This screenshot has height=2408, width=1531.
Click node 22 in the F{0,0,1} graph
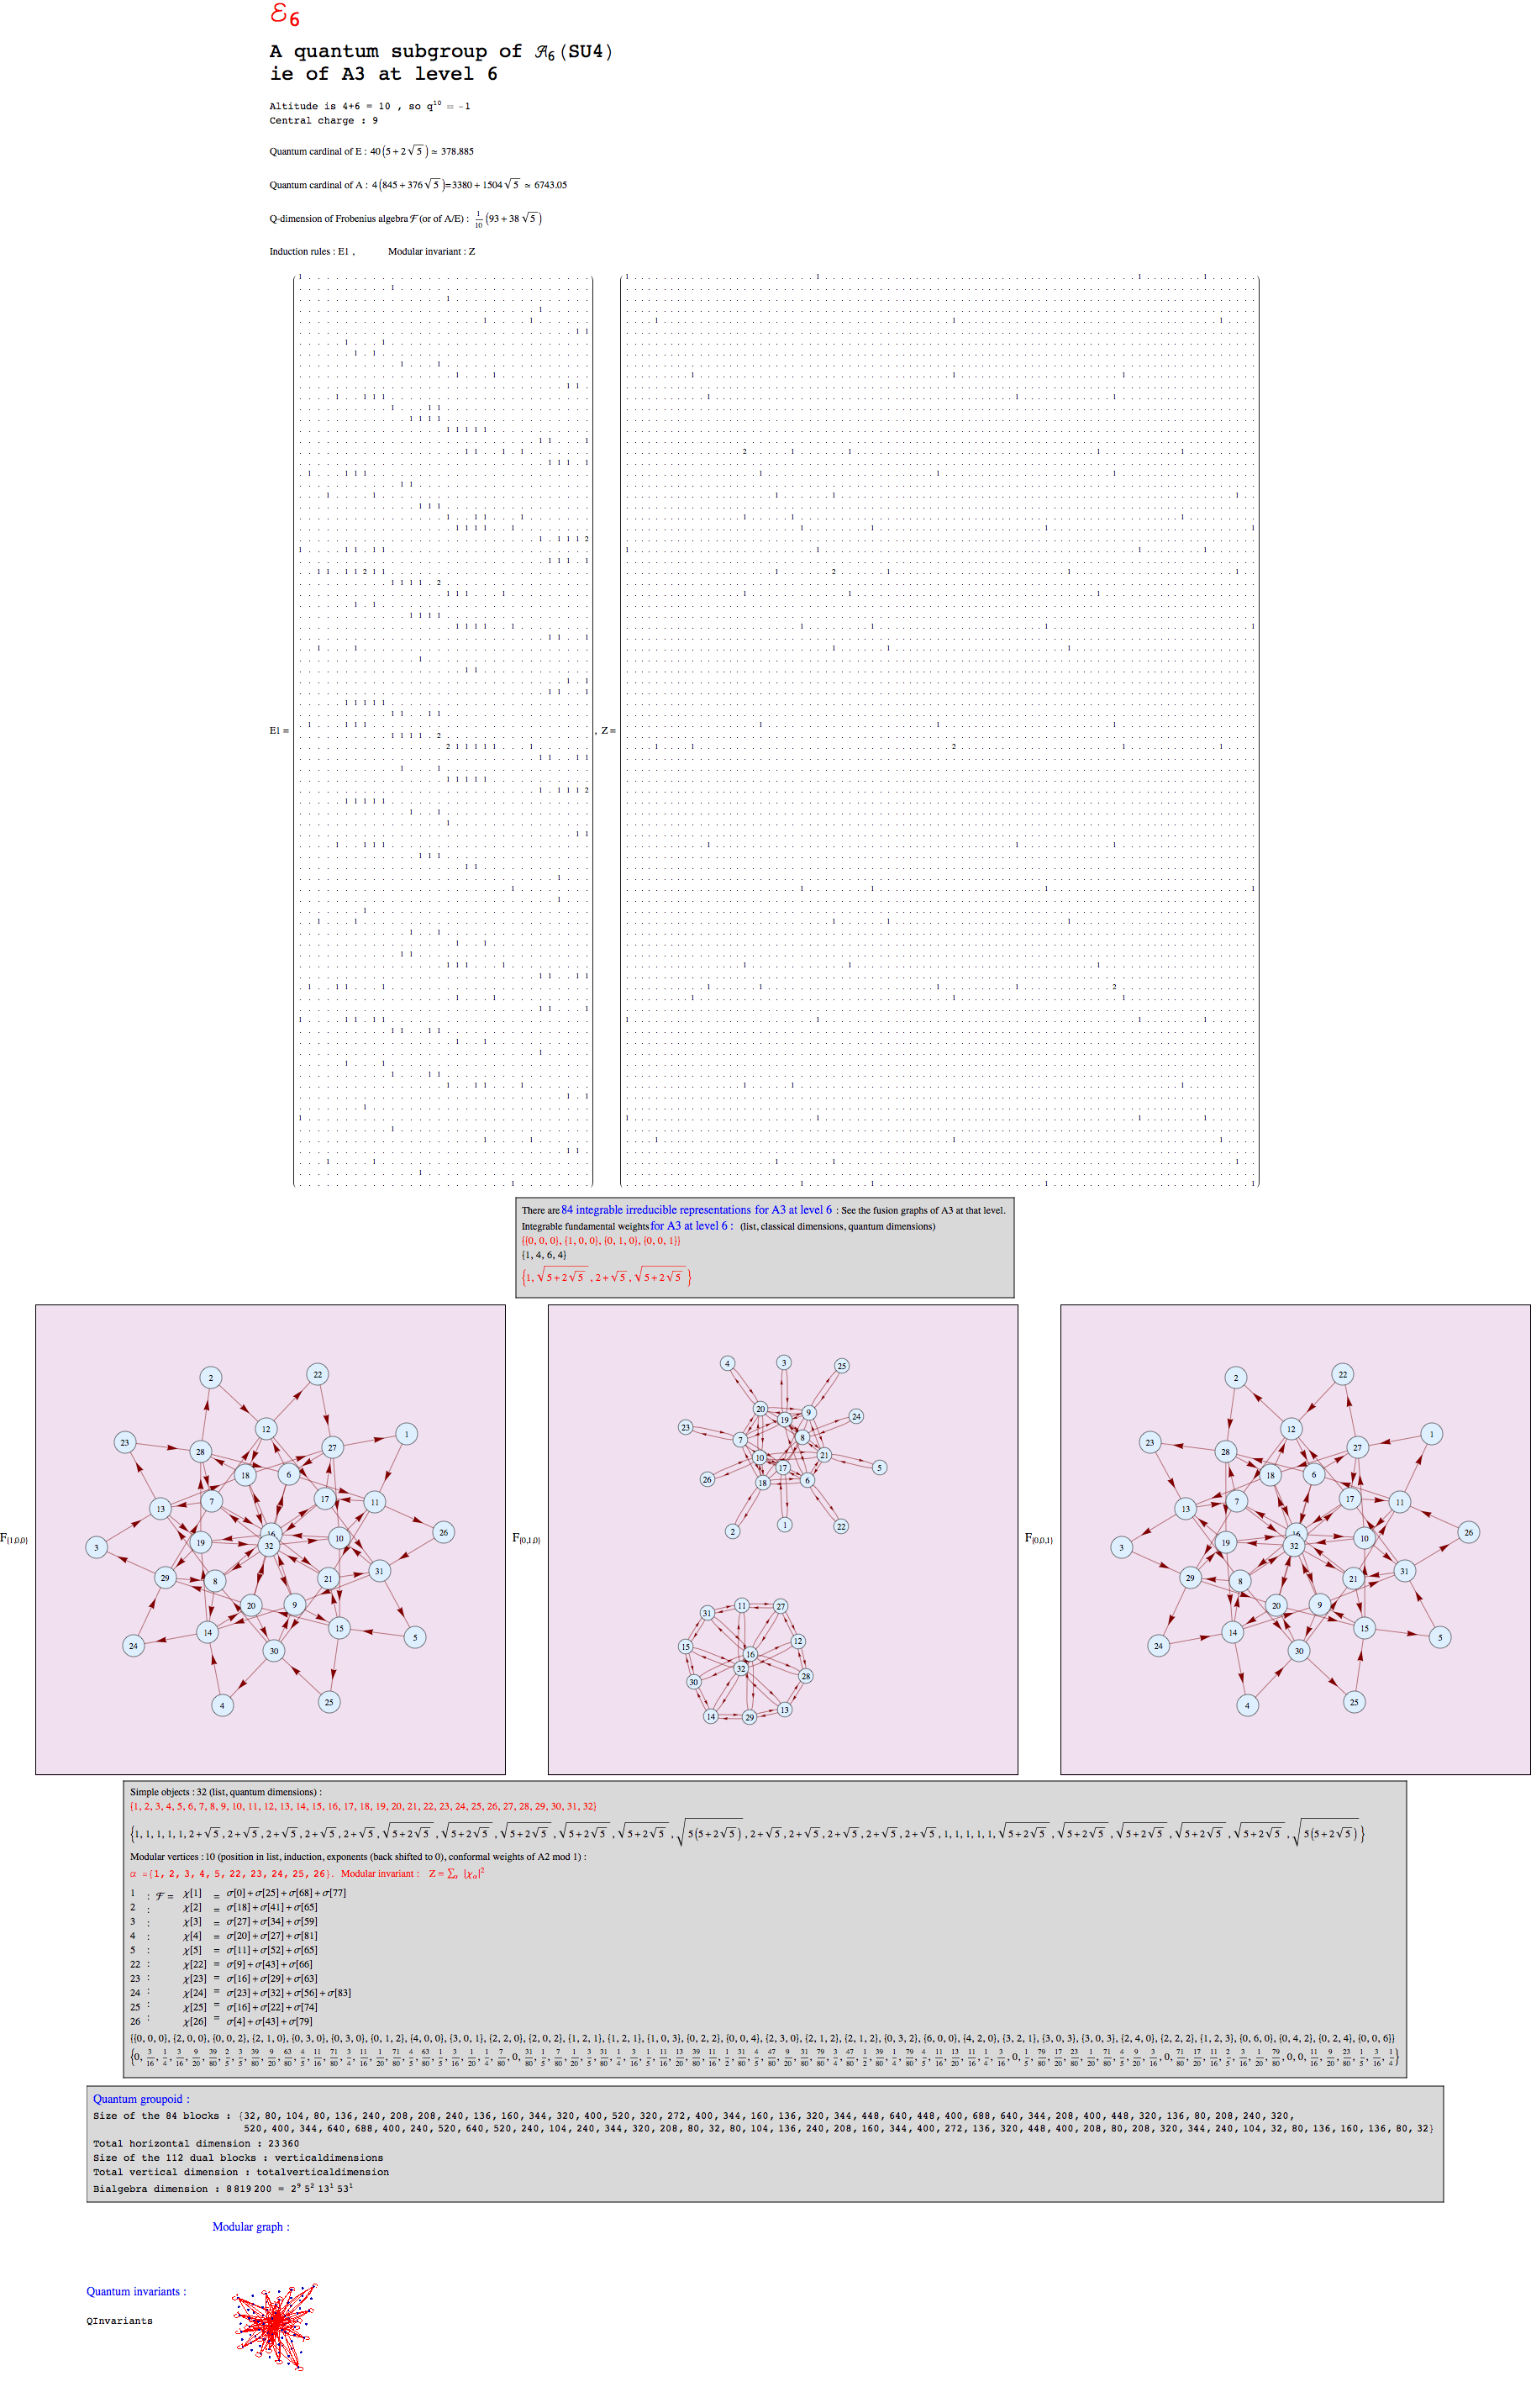click(x=1343, y=1375)
